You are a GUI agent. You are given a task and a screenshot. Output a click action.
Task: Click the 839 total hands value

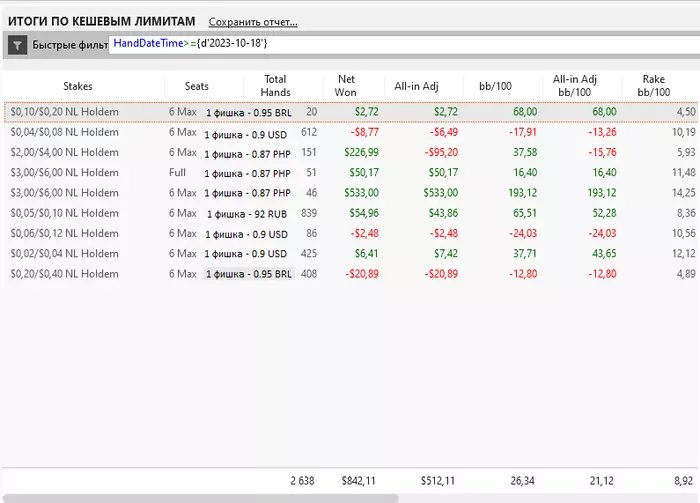point(309,213)
